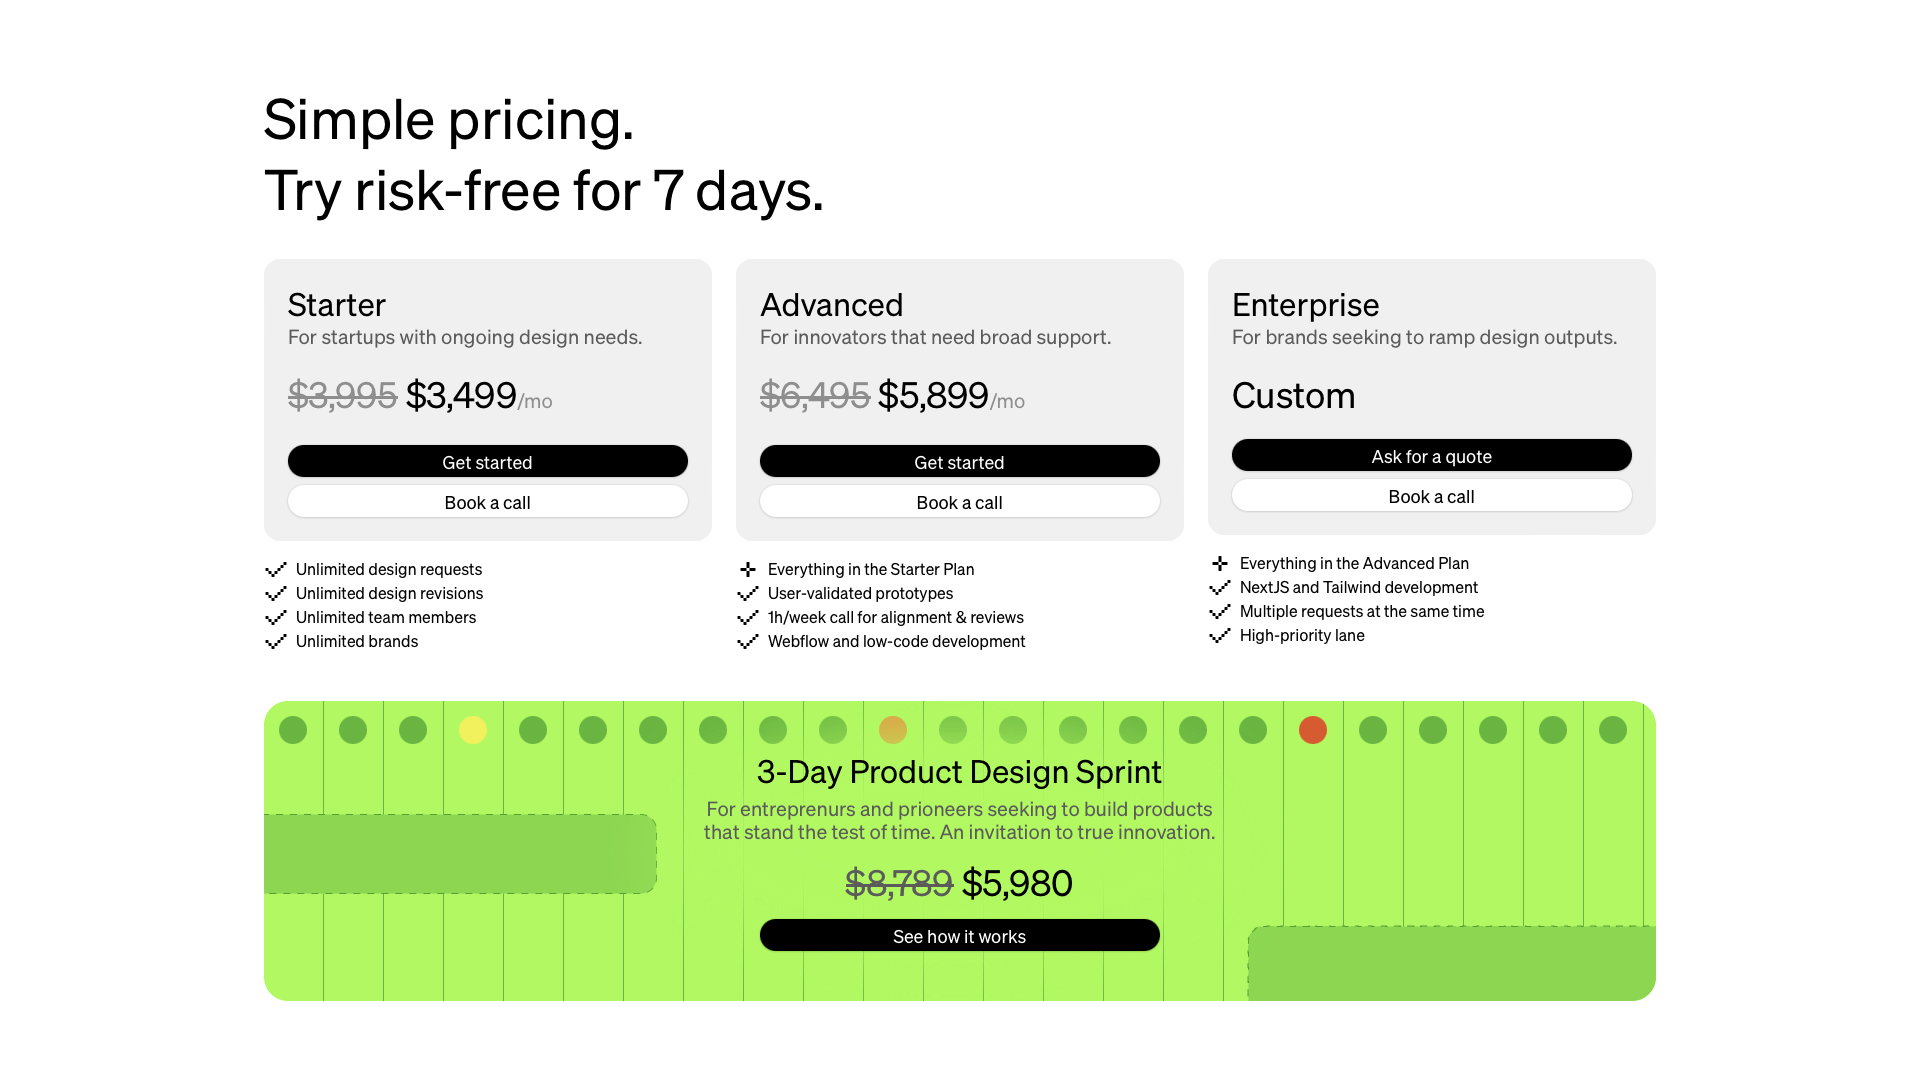Book a call under Advanced plan
This screenshot has width=1920, height=1080.
point(959,501)
